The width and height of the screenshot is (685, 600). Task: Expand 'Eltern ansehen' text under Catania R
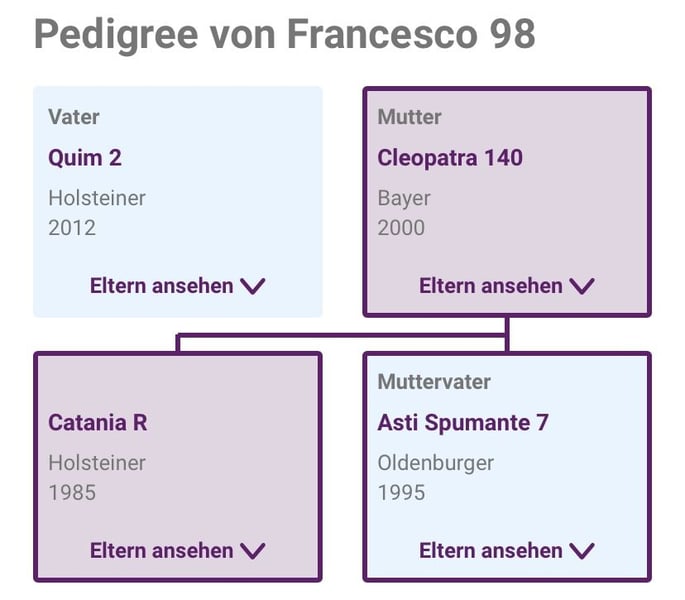161,551
